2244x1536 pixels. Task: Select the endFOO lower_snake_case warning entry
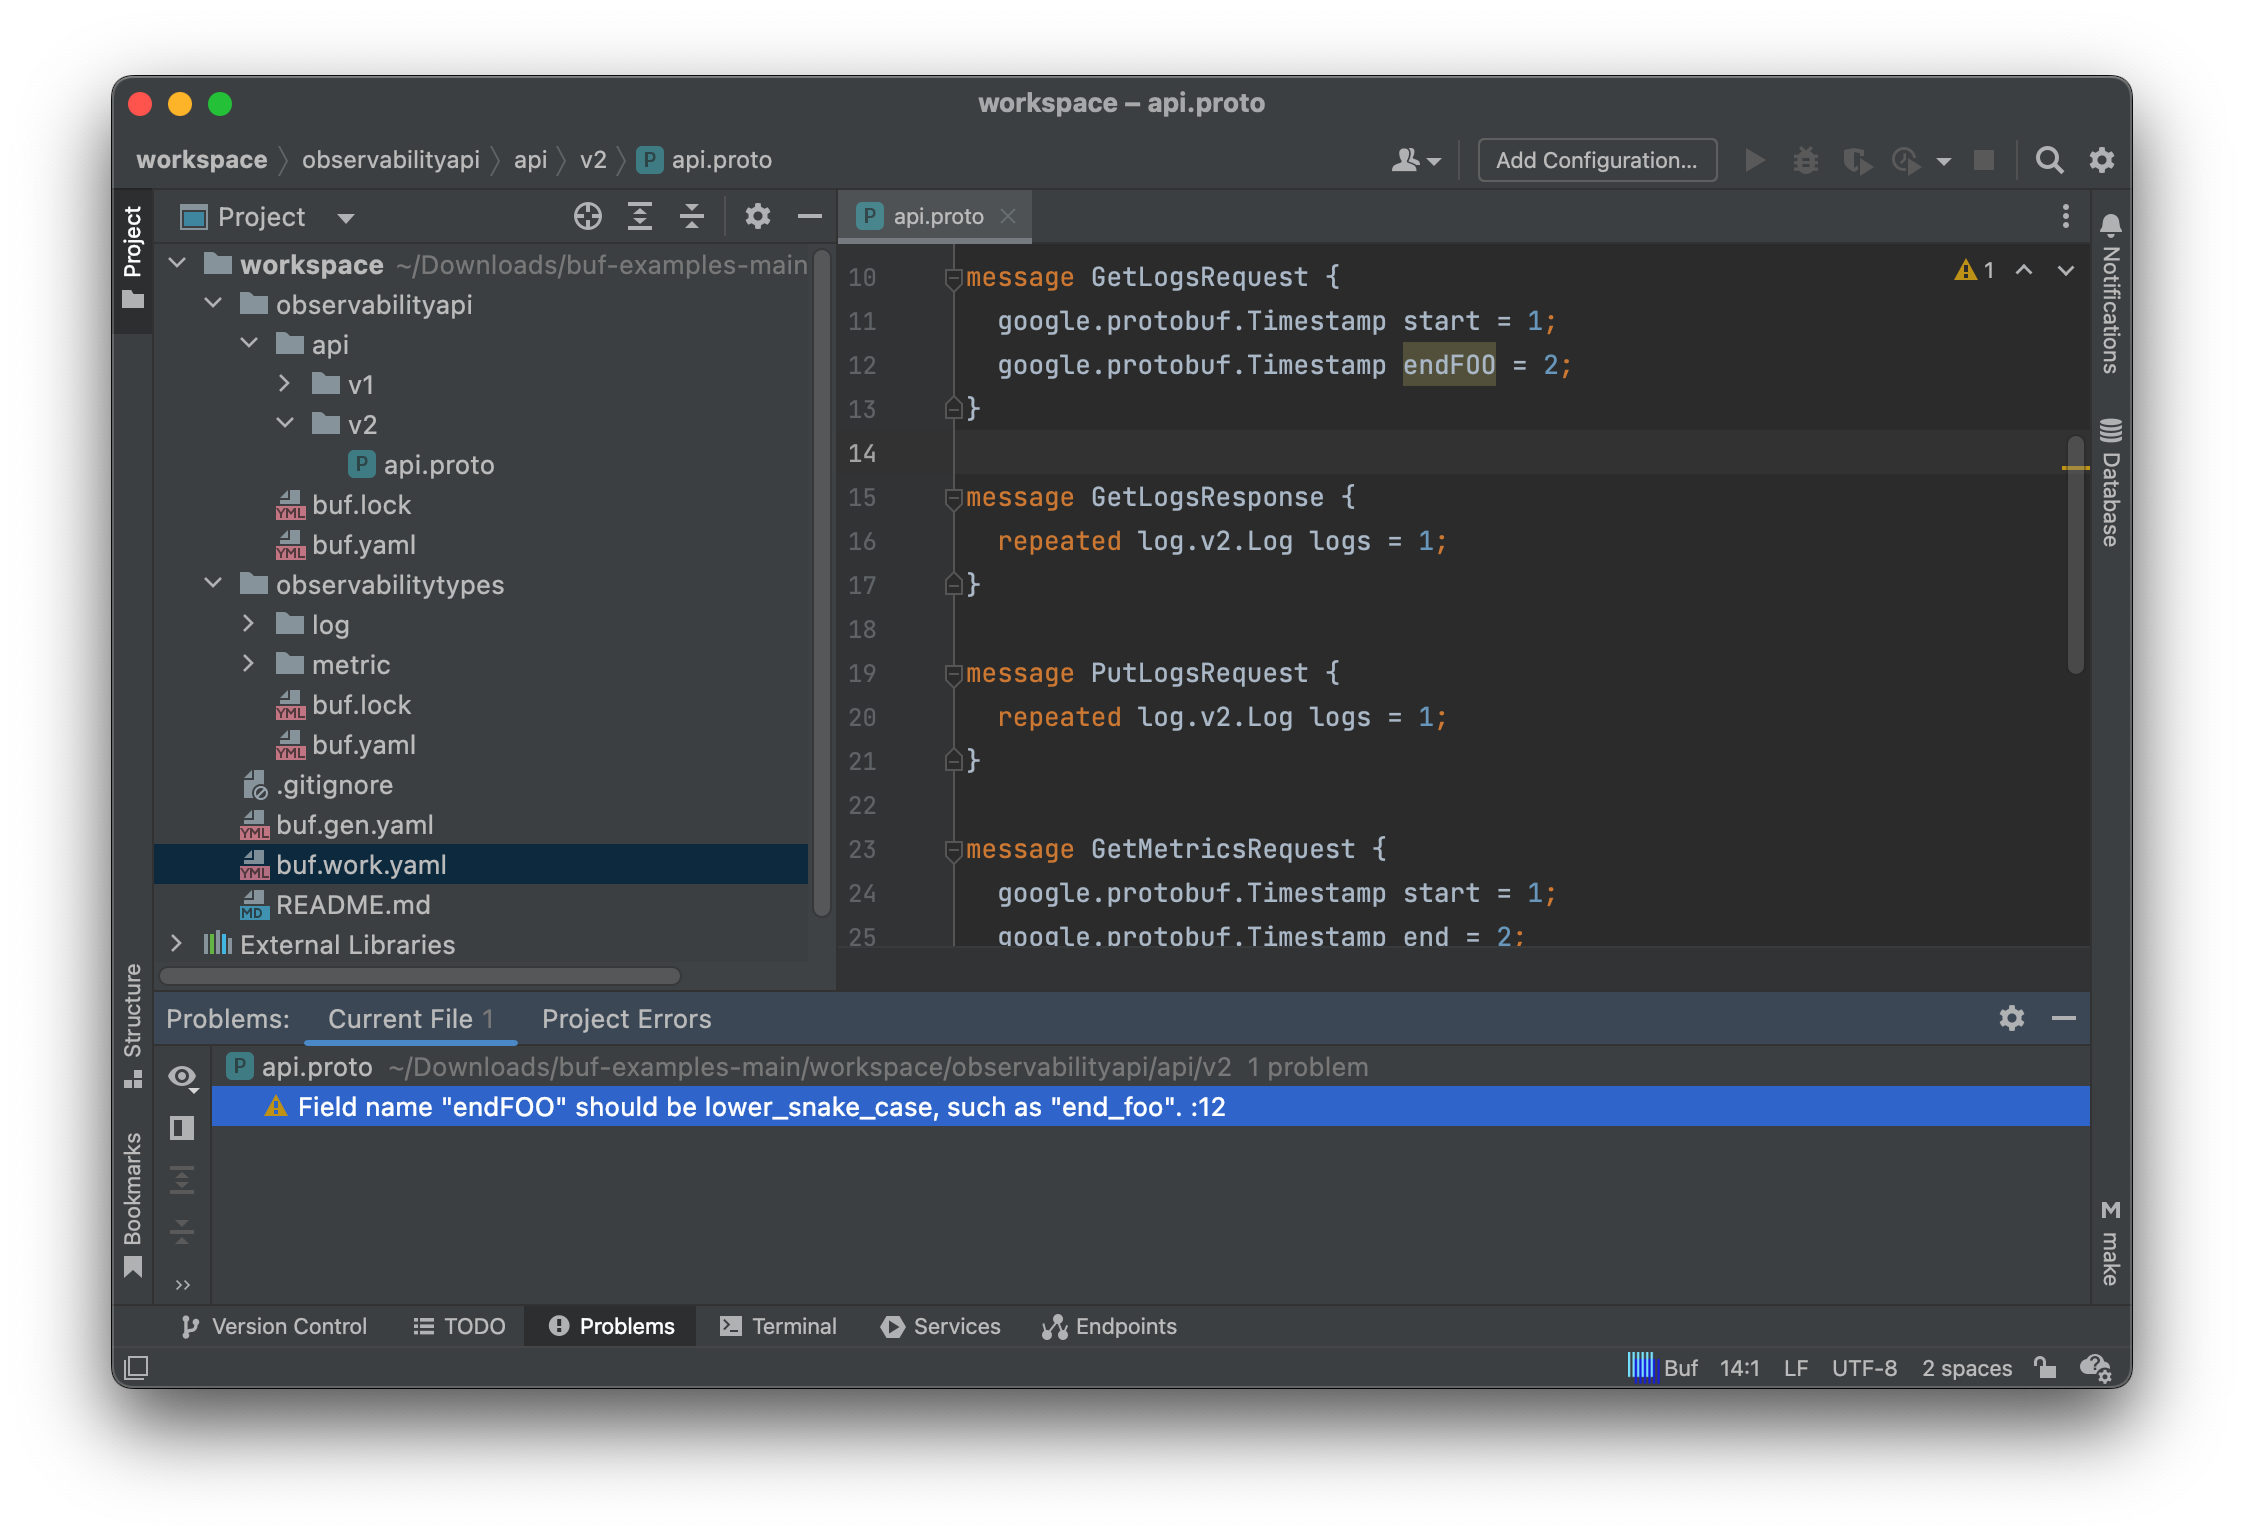[x=760, y=1107]
